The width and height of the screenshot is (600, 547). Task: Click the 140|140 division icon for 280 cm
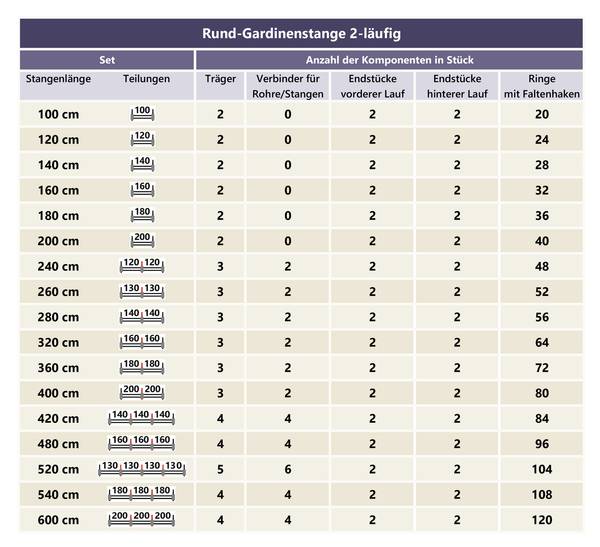142,317
